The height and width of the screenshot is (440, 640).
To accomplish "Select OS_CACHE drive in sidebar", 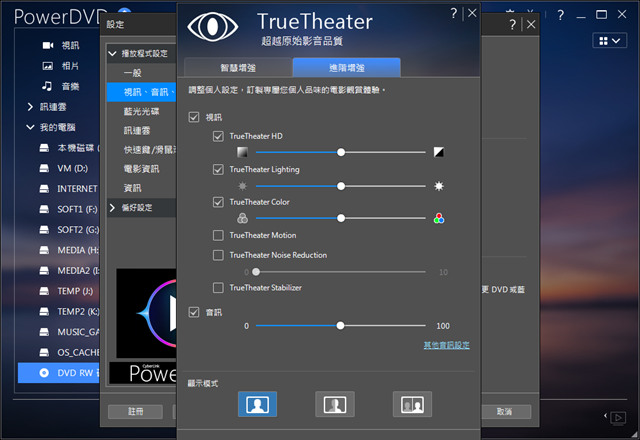I will click(x=69, y=352).
